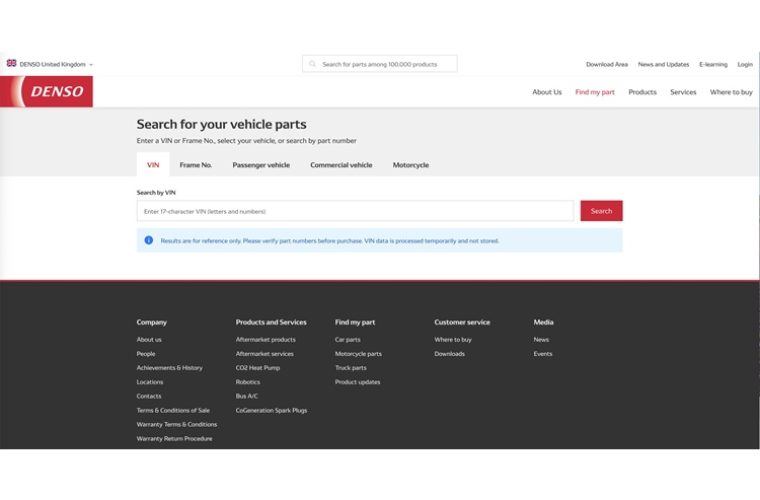
Task: Open Motorcycle parts footer link
Action: pos(358,354)
